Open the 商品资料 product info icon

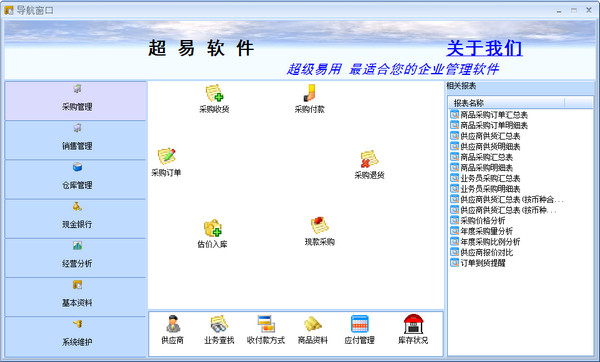pyautogui.click(x=313, y=329)
